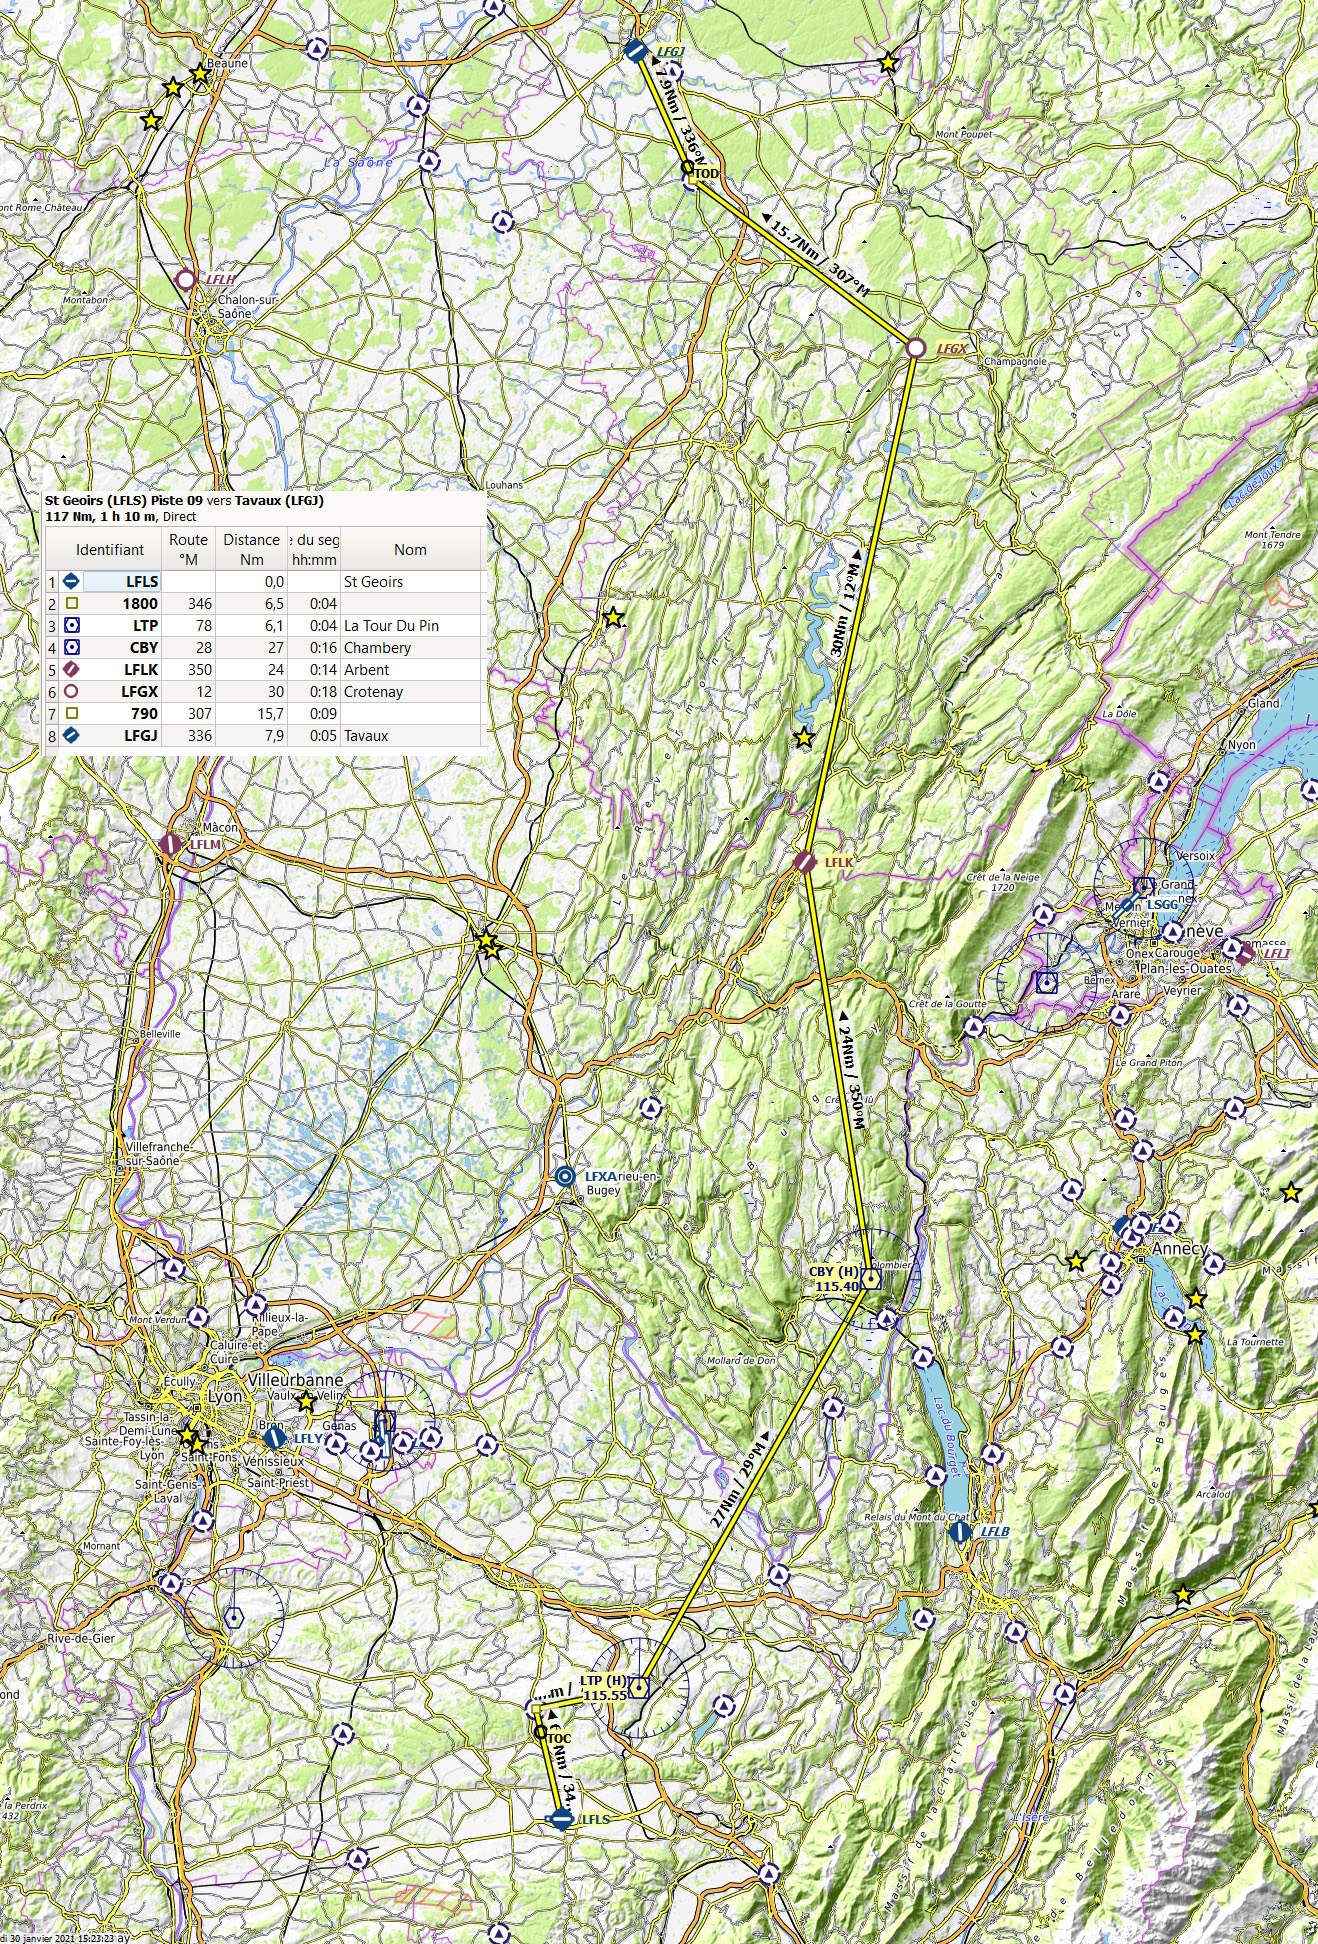The height and width of the screenshot is (1944, 1318).
Task: Click the LFLS departure airport icon on map
Action: (x=562, y=1819)
